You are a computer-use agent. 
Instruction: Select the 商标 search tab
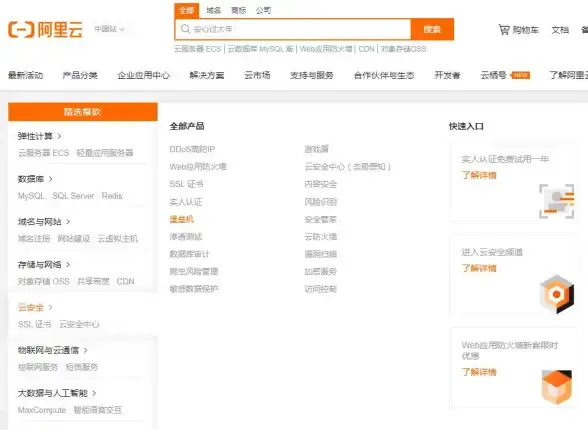(238, 10)
